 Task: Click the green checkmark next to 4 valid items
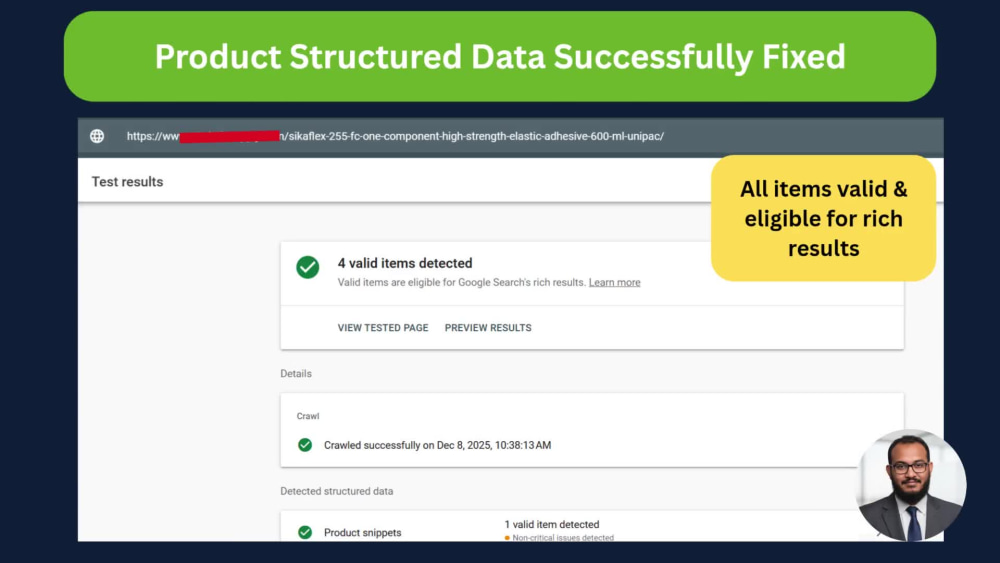pyautogui.click(x=307, y=267)
